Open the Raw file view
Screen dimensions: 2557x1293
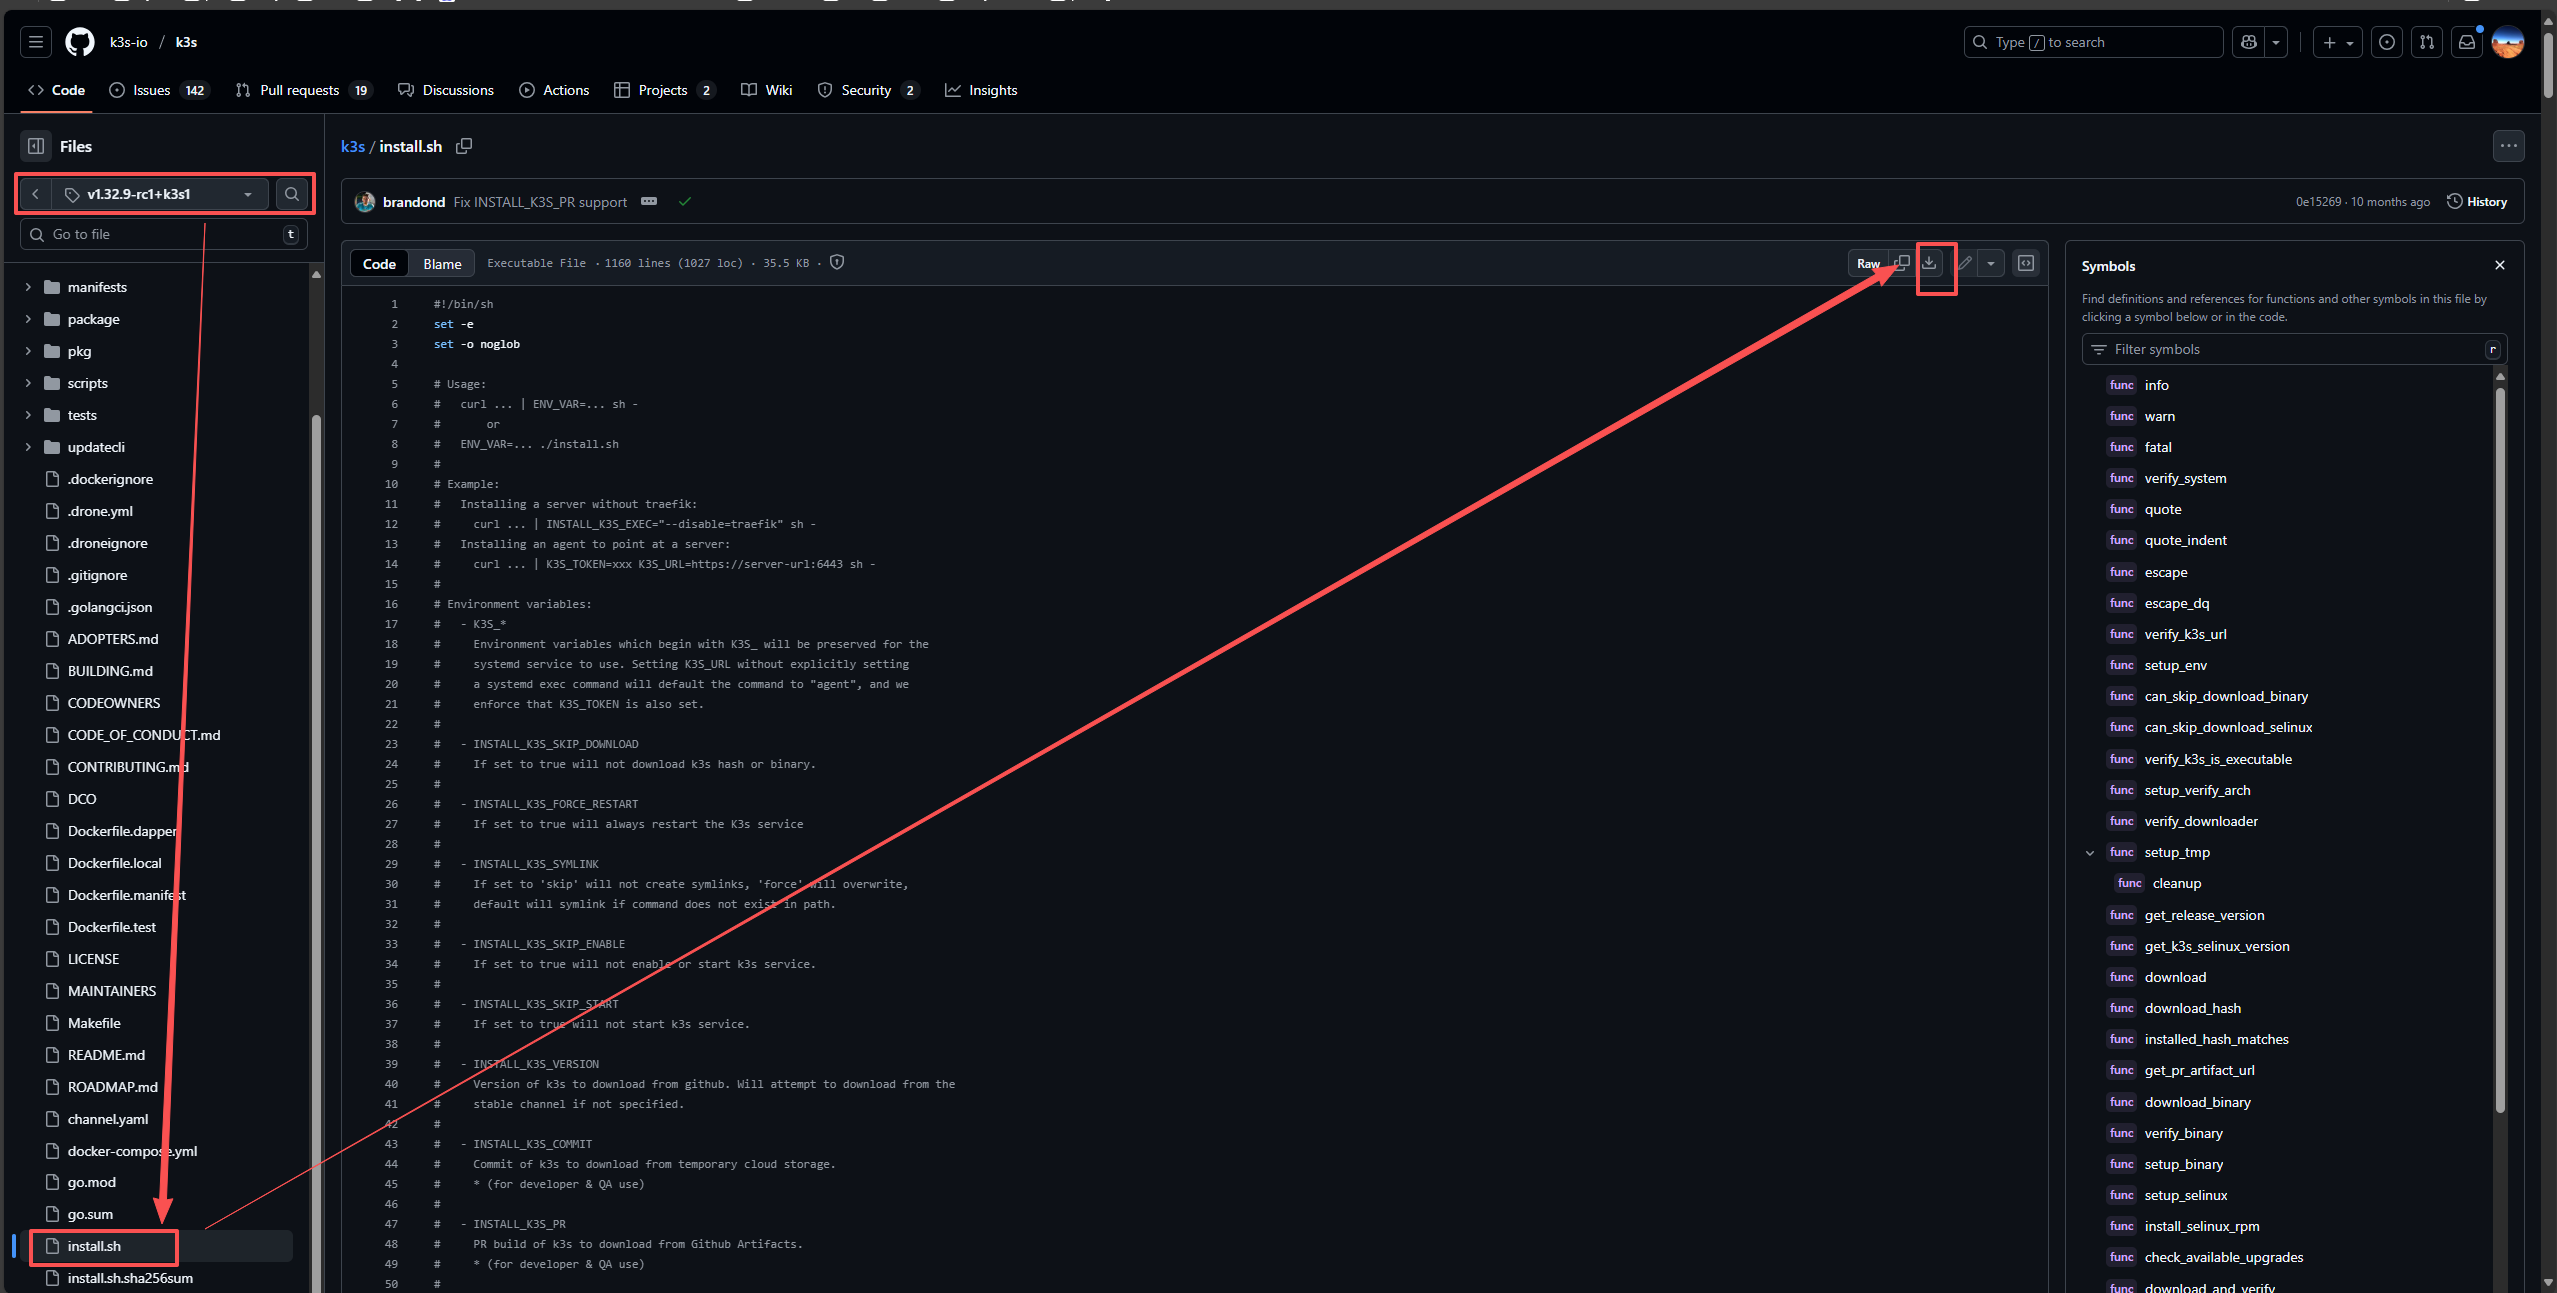coord(1867,264)
